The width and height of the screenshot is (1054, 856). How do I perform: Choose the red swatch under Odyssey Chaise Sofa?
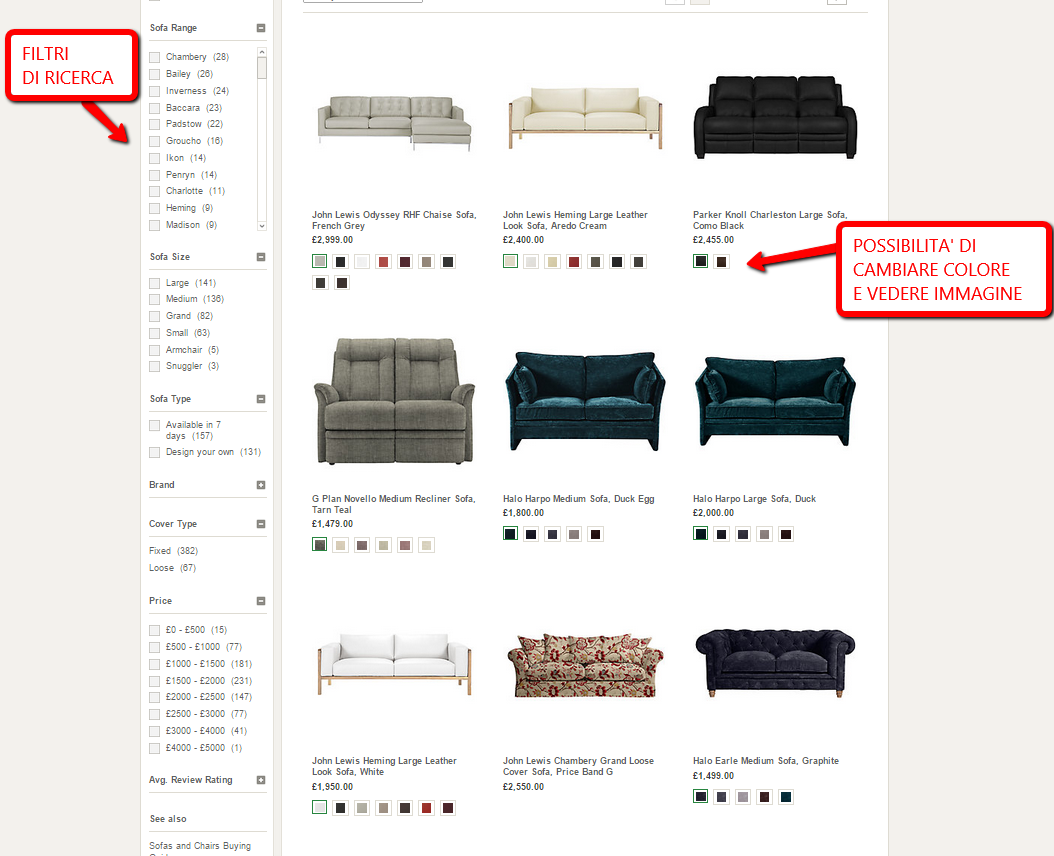(x=383, y=262)
